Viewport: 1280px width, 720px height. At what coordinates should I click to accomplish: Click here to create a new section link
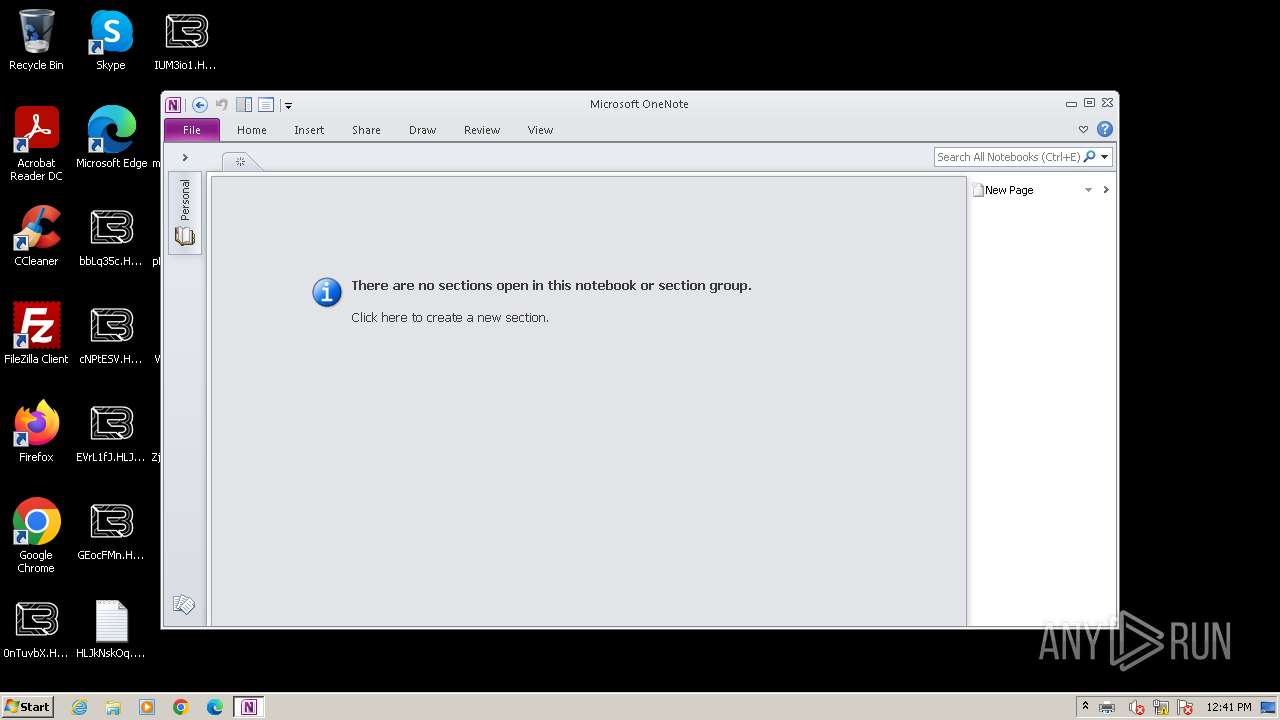[x=450, y=318]
